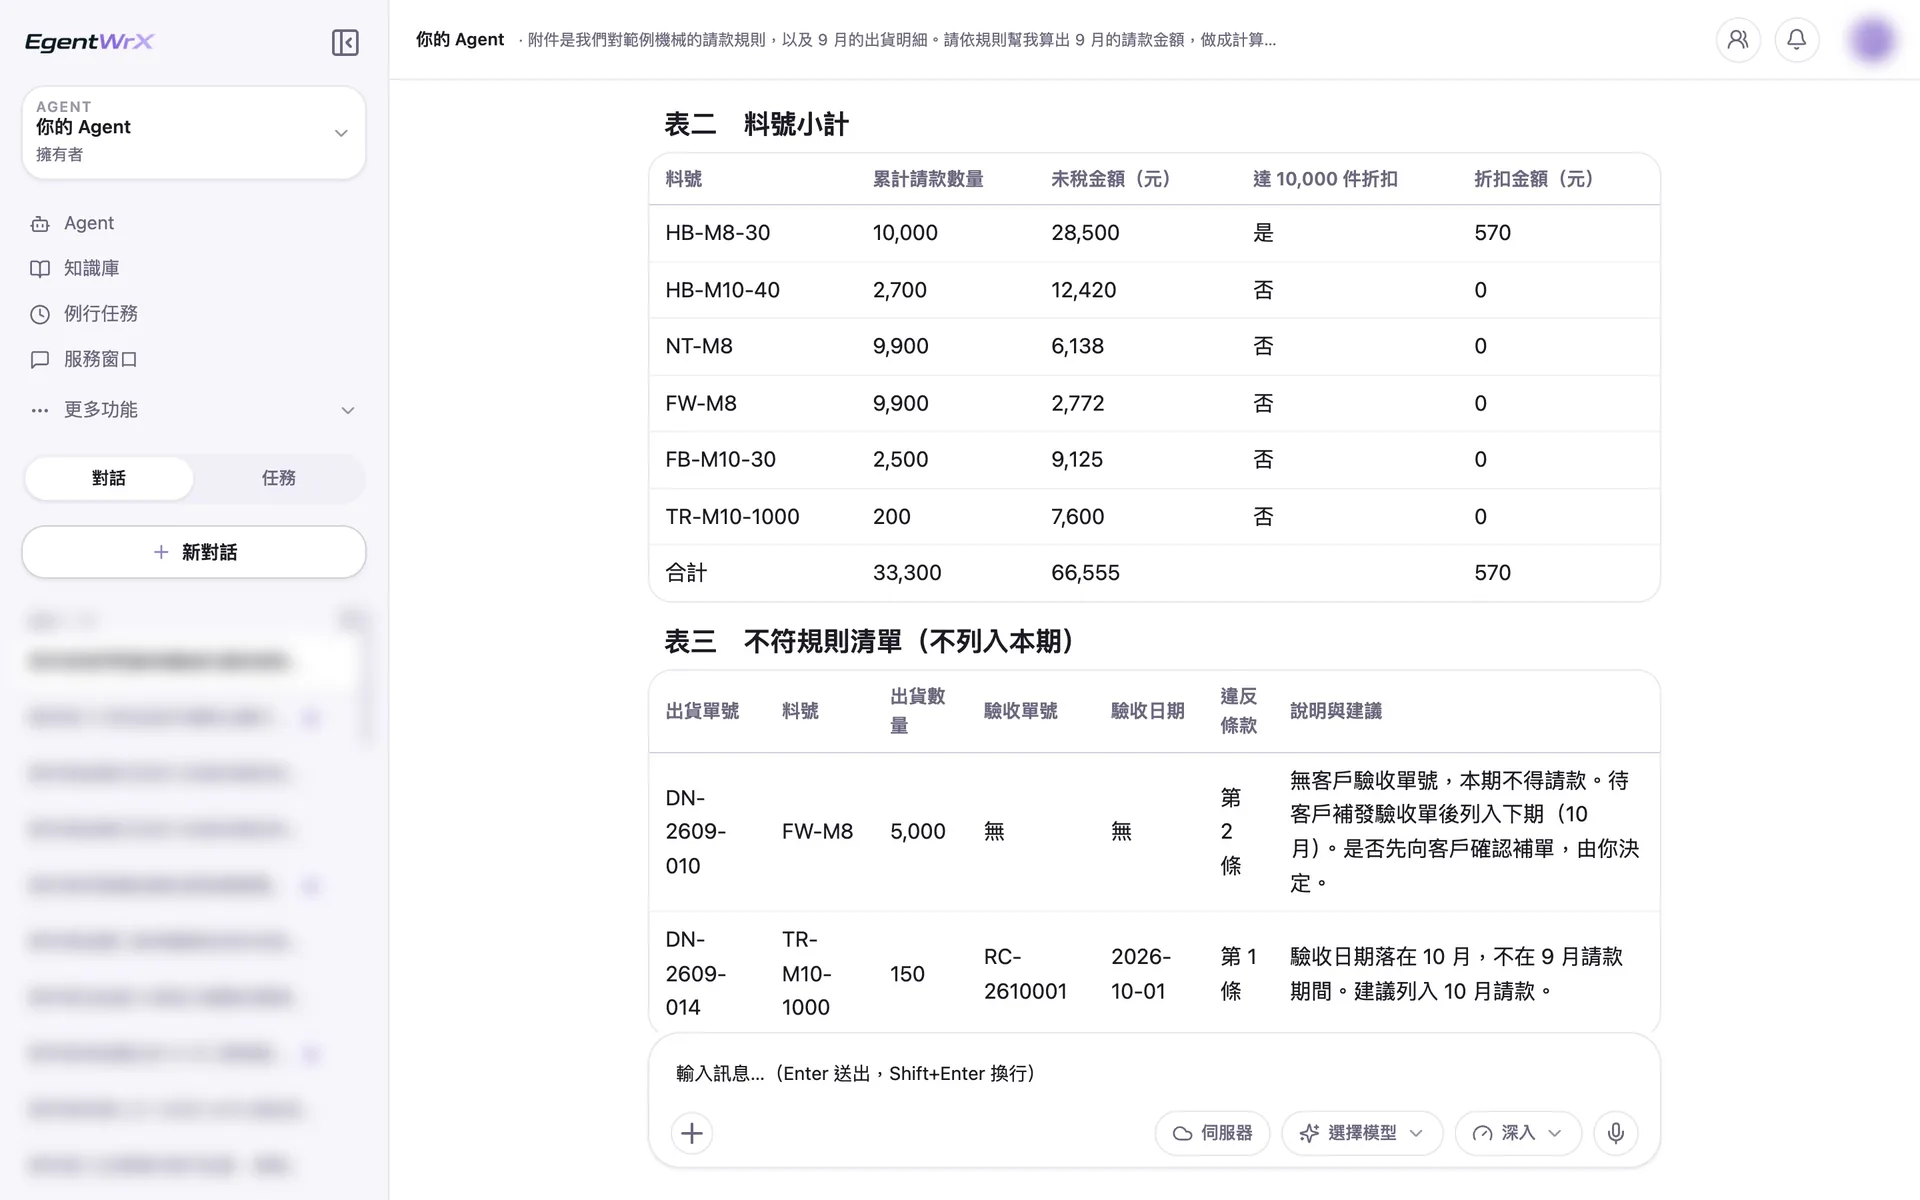Click the plus attachment button in composer
This screenshot has width=1920, height=1200.
click(692, 1133)
